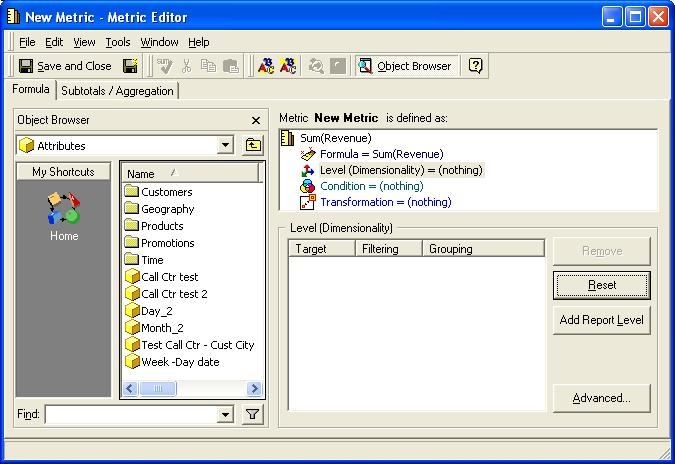Open the Tools menu
The width and height of the screenshot is (675, 464).
pyautogui.click(x=118, y=42)
